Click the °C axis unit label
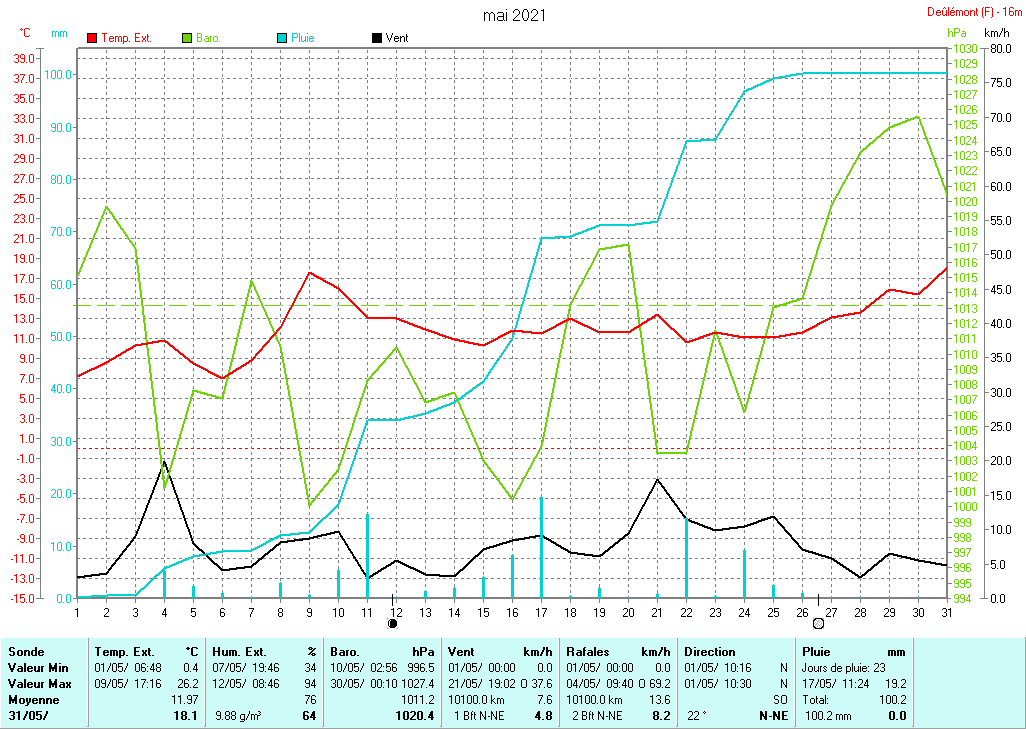This screenshot has width=1026, height=729. coord(25,34)
